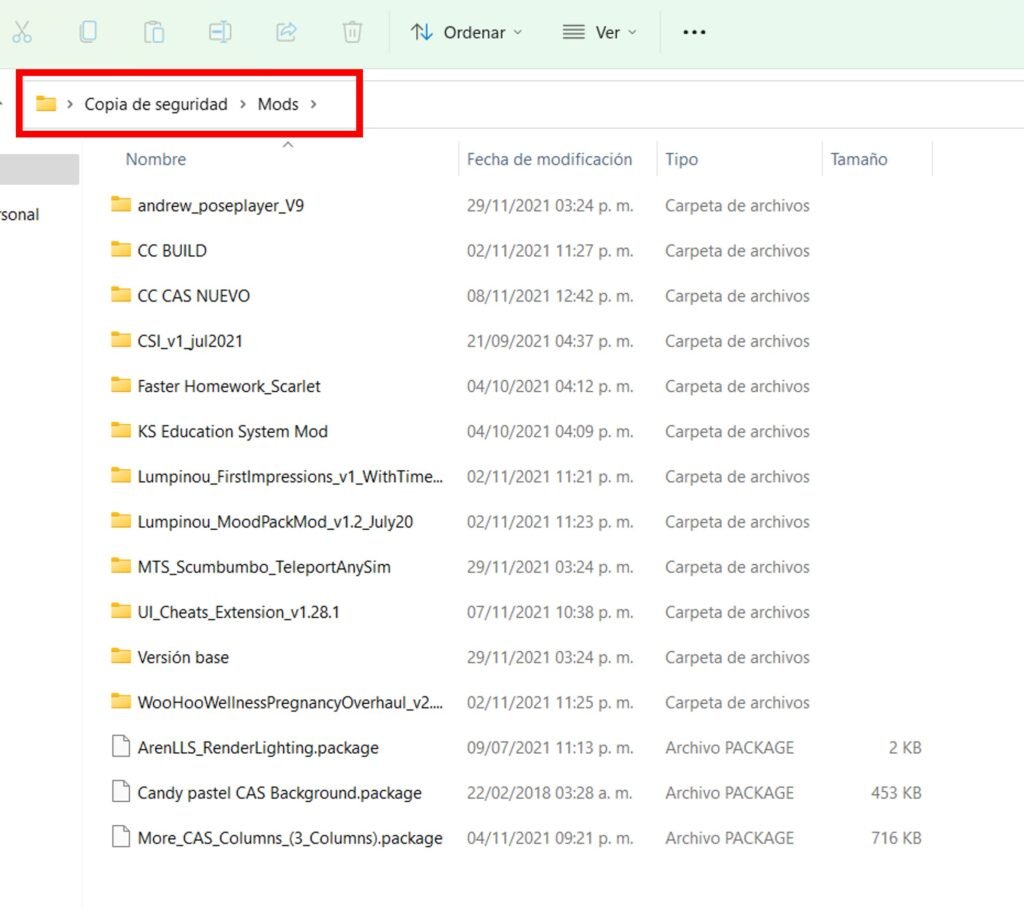Open the Ver view dropdown

(x=599, y=33)
